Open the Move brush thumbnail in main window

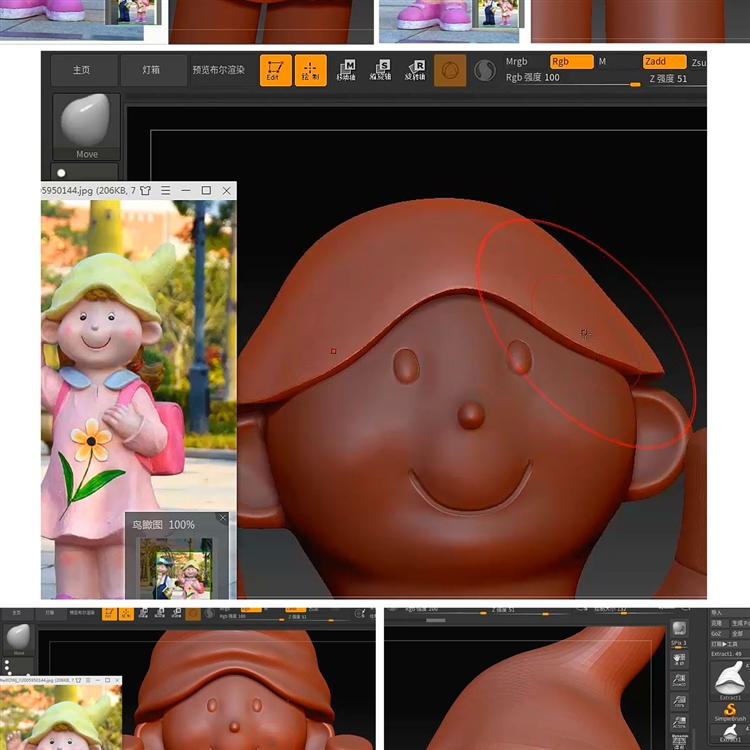click(x=86, y=126)
